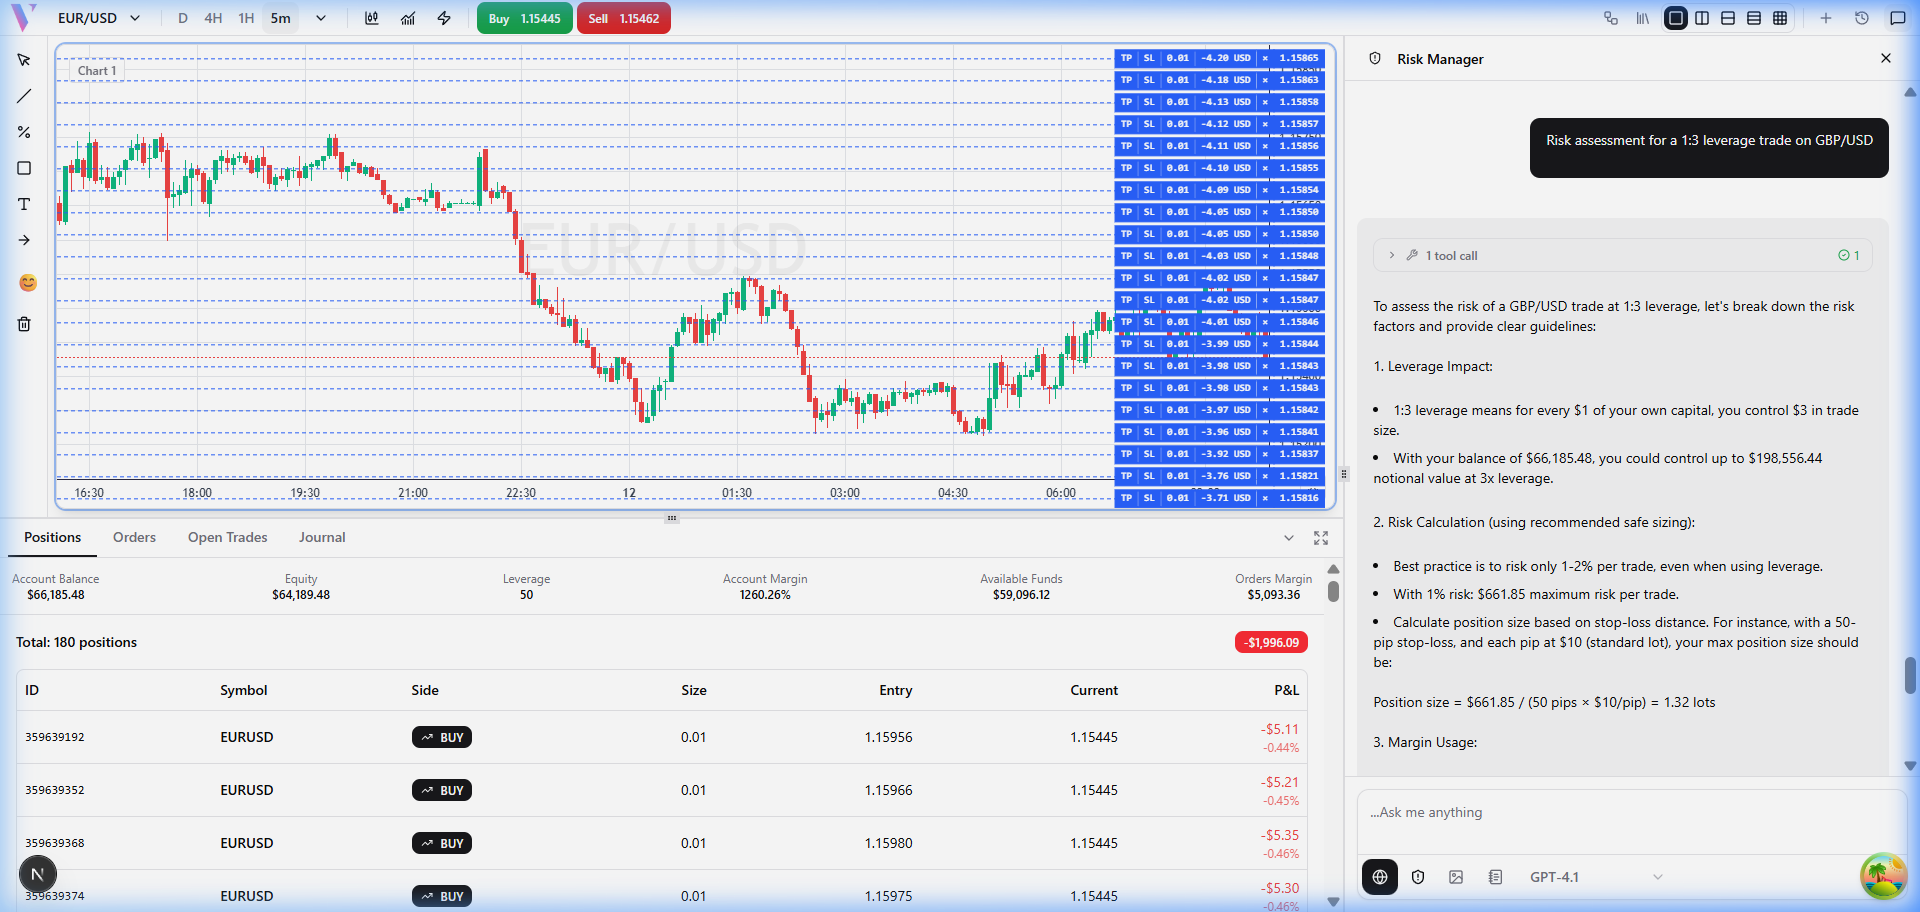Choose the text annotation tool

point(24,204)
